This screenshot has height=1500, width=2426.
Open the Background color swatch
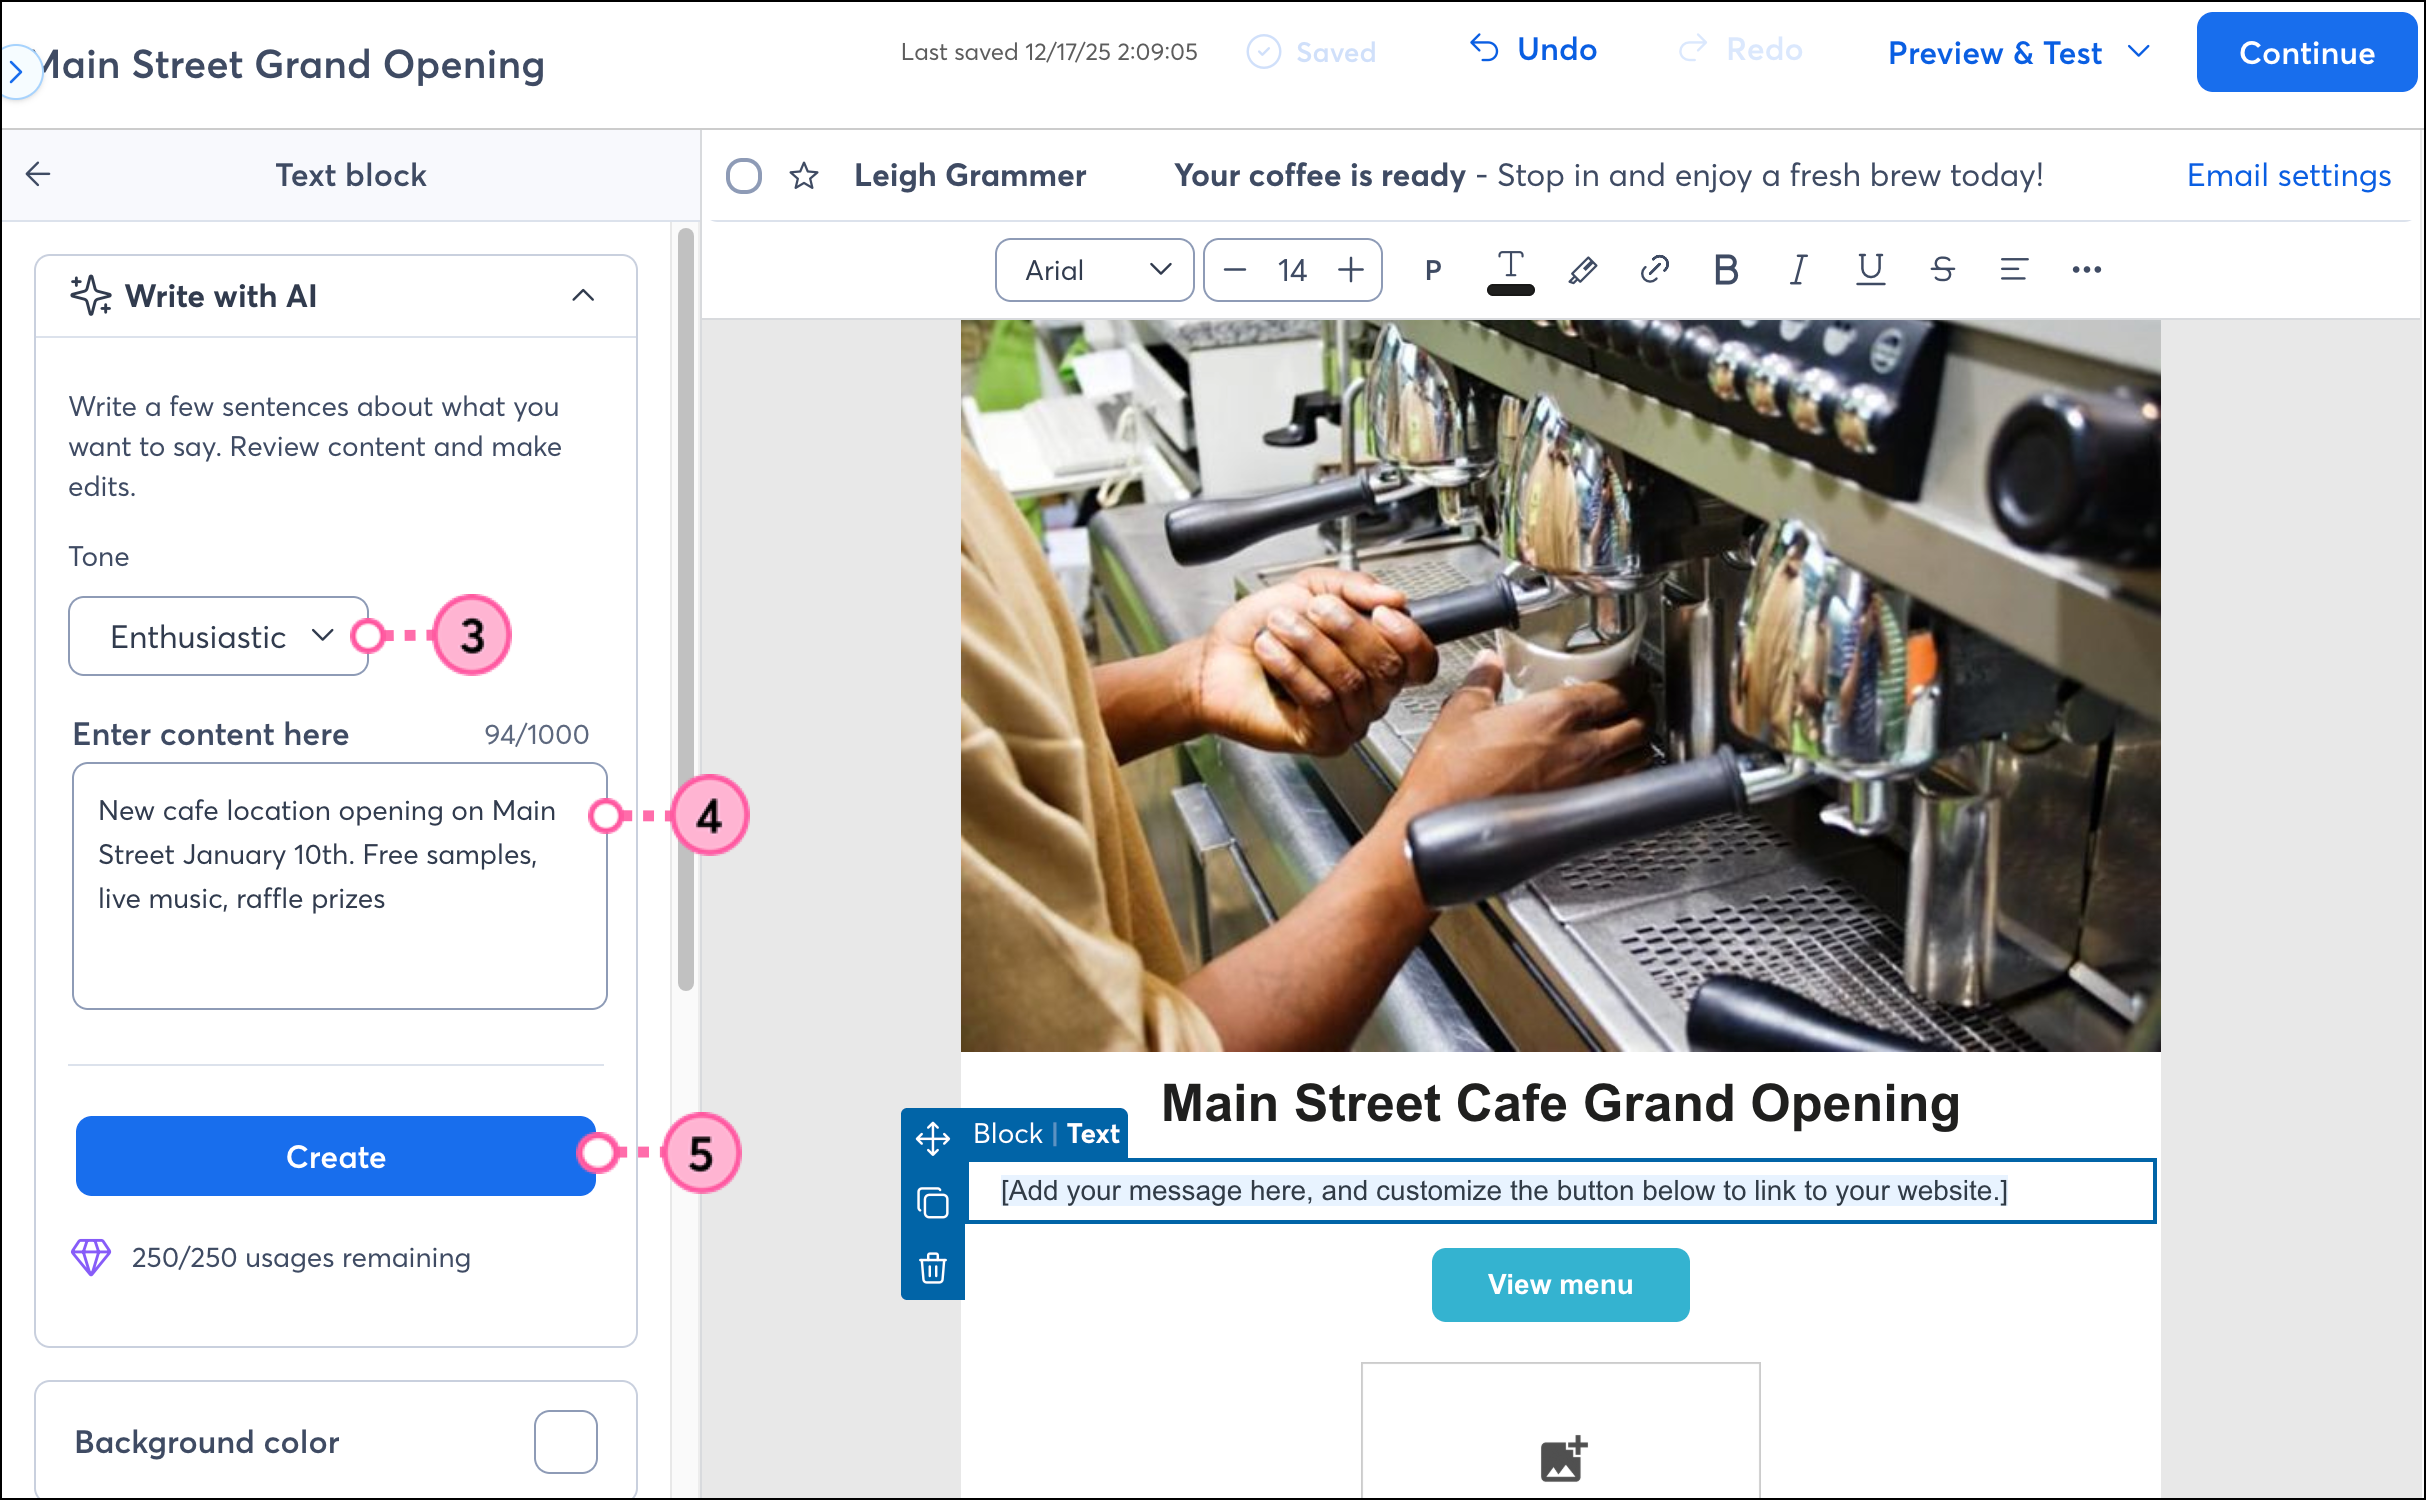point(565,1442)
